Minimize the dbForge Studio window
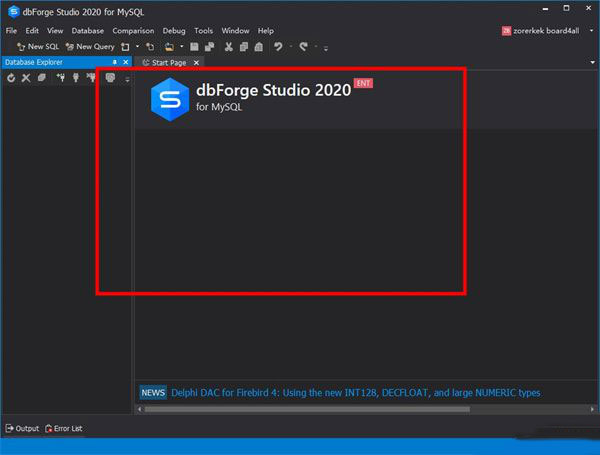 (x=545, y=8)
